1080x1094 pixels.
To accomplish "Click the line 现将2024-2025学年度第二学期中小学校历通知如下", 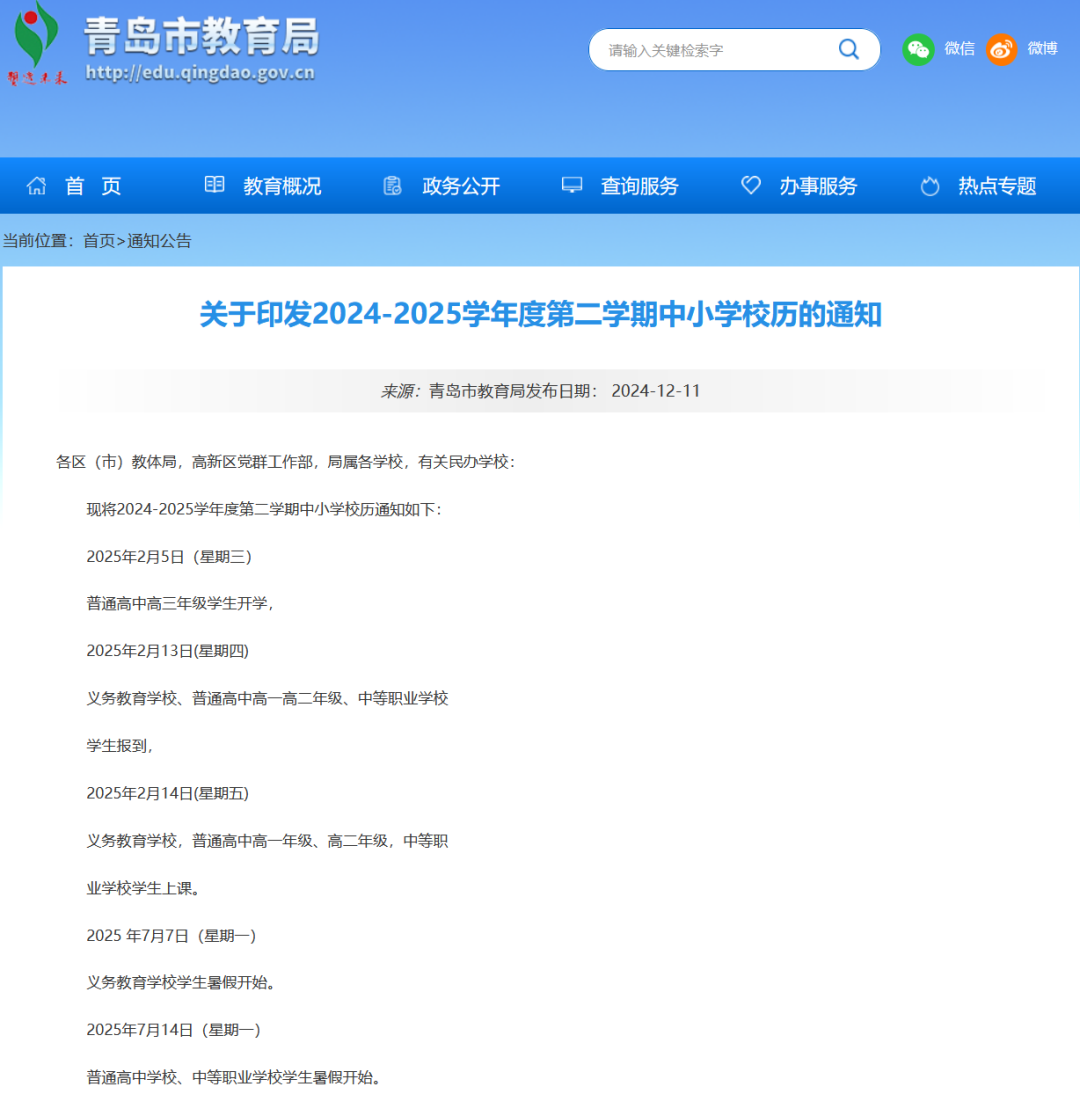I will [264, 509].
